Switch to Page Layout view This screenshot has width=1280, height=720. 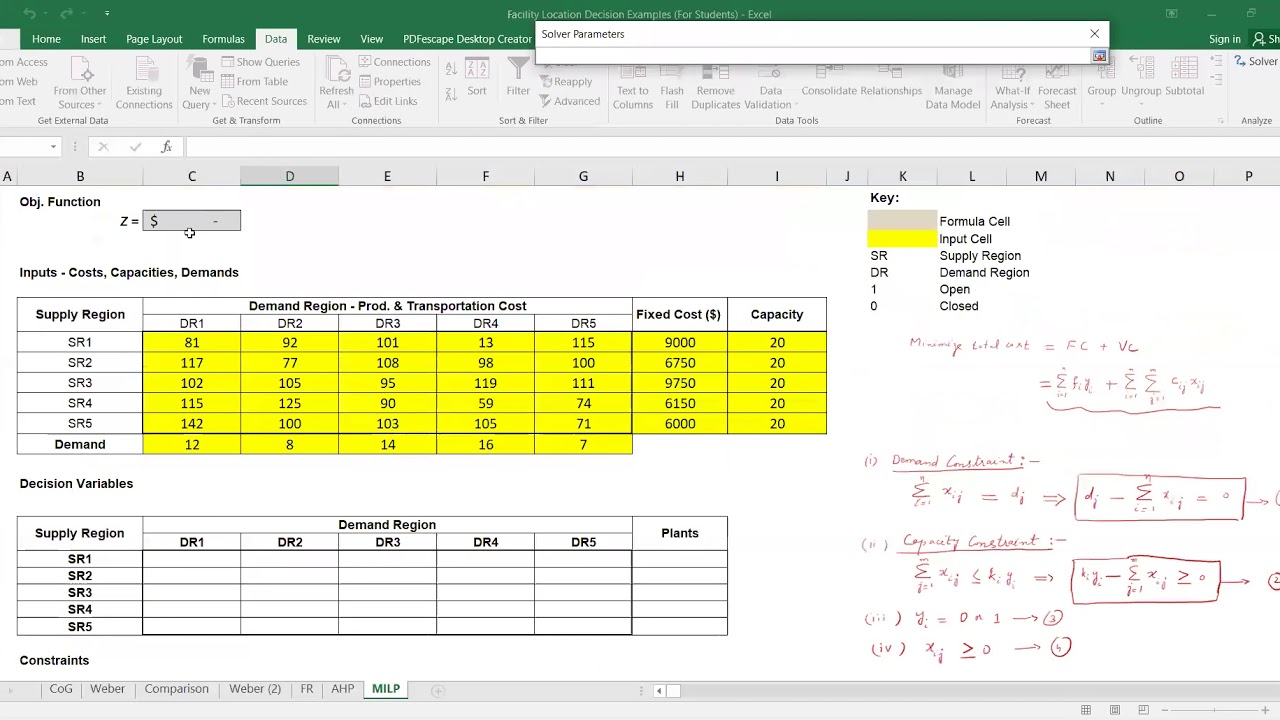[1114, 710]
